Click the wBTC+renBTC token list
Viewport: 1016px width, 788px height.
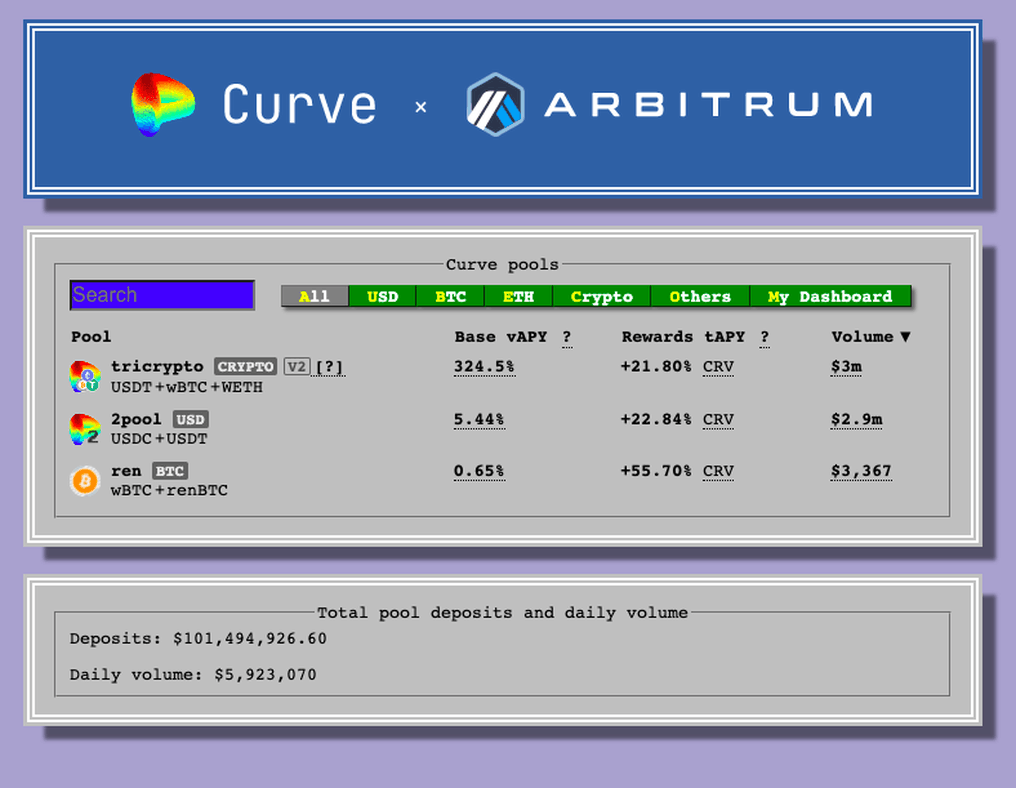(x=169, y=491)
